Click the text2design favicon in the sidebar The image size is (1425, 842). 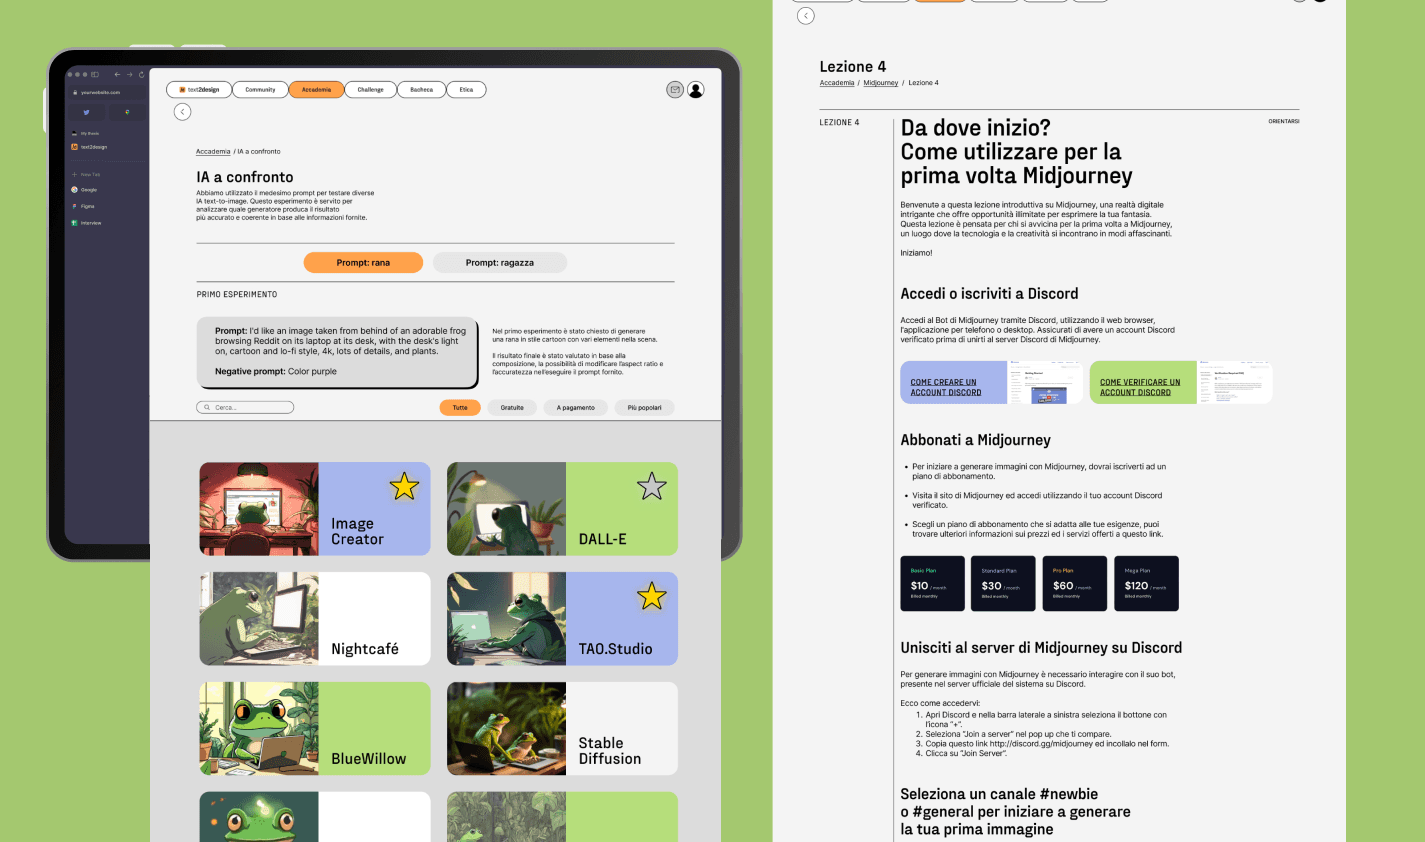(x=74, y=147)
